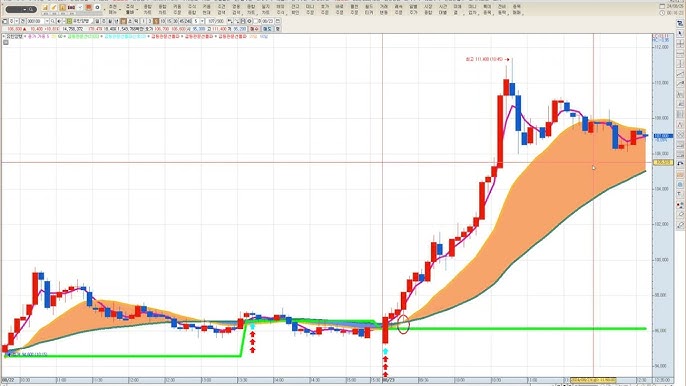Click the small button right of 매도
The width and height of the screenshot is (686, 386).
point(277,29)
